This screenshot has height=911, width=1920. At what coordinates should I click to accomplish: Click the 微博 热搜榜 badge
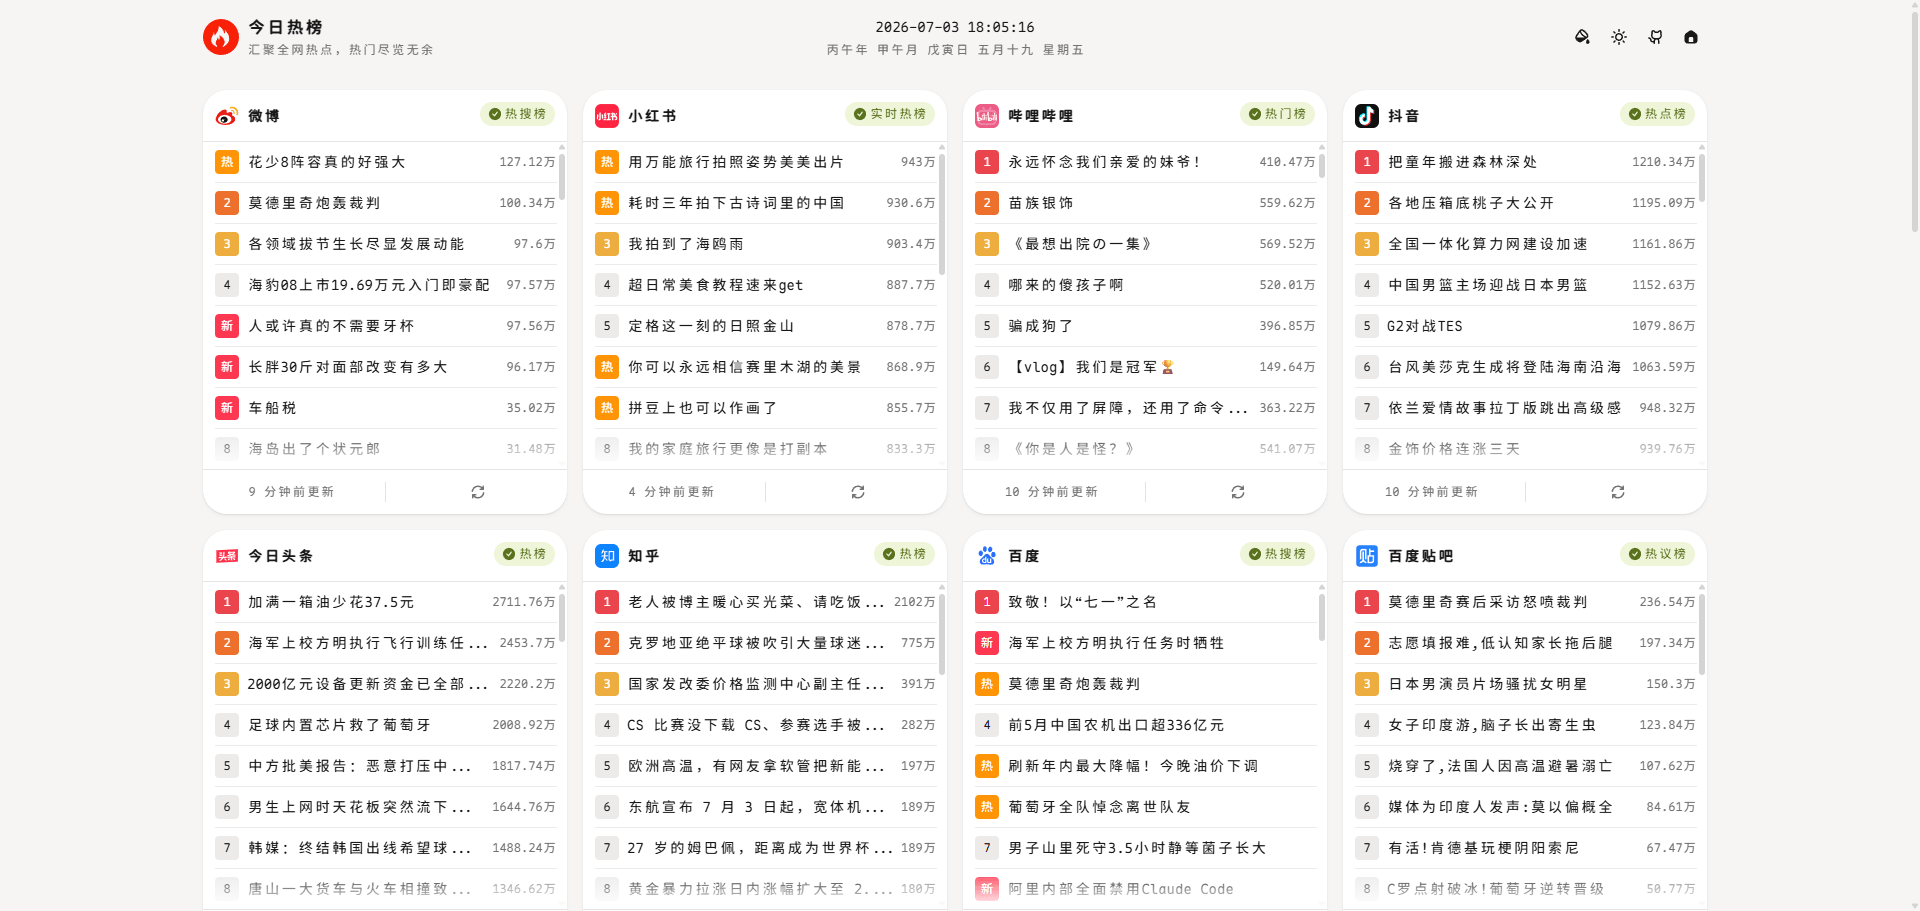tap(517, 114)
